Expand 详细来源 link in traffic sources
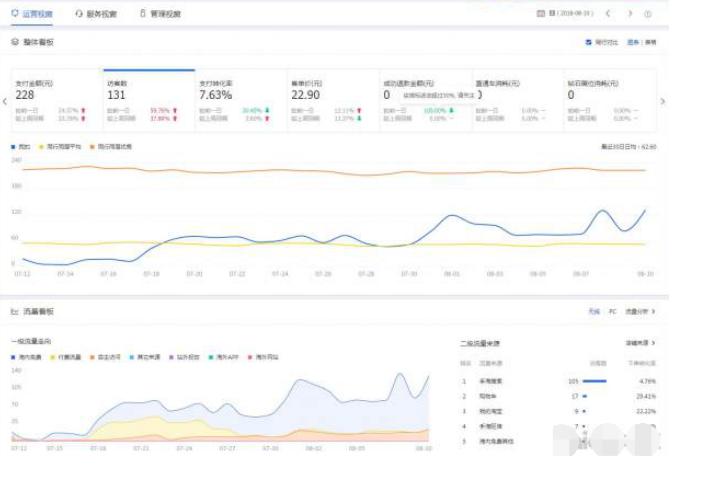This screenshot has height=479, width=705. coord(640,342)
